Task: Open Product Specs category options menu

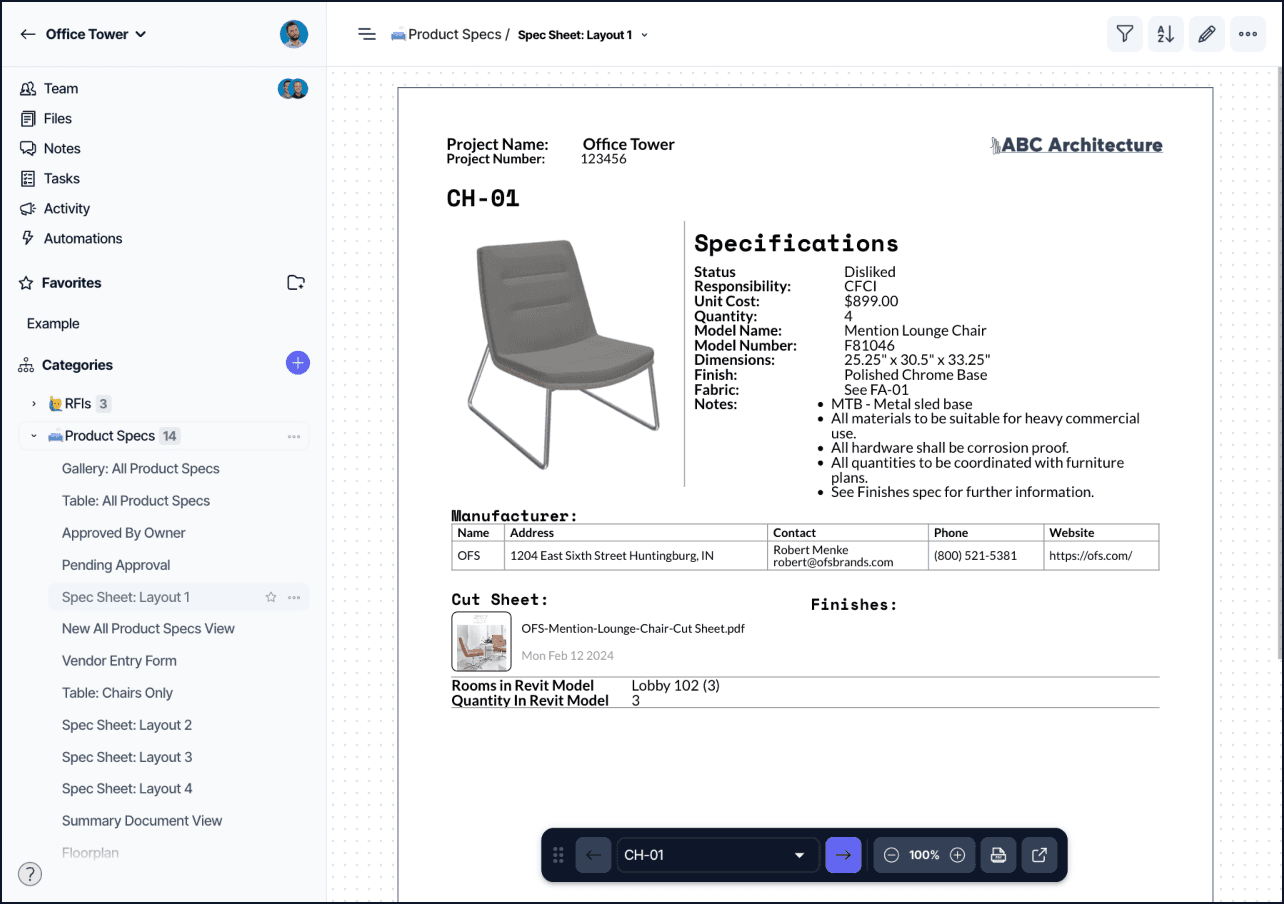Action: (x=294, y=436)
